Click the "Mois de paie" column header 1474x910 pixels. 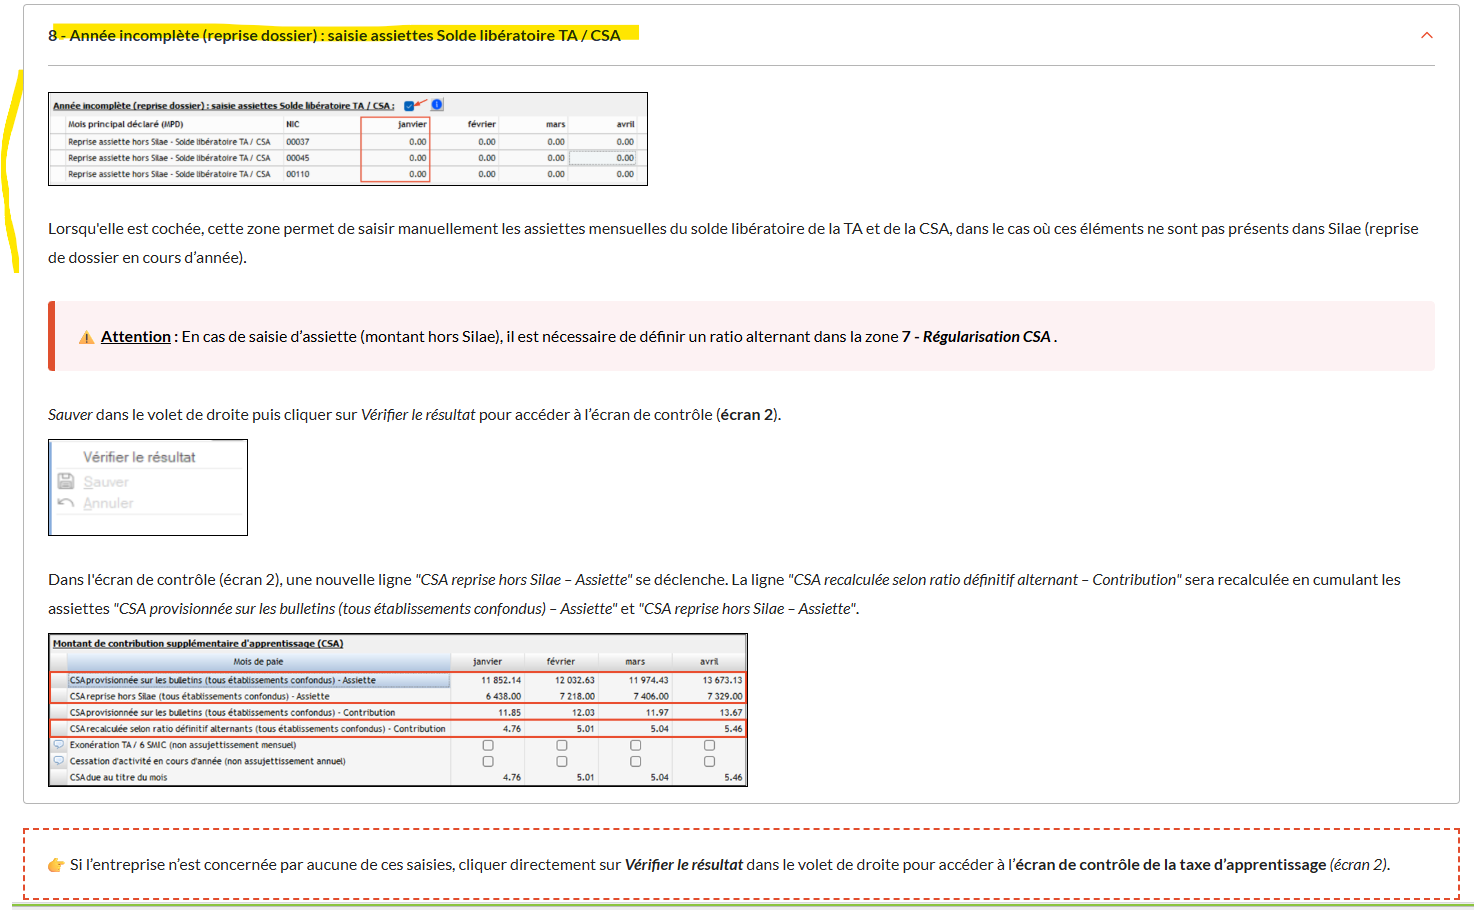[x=258, y=662]
